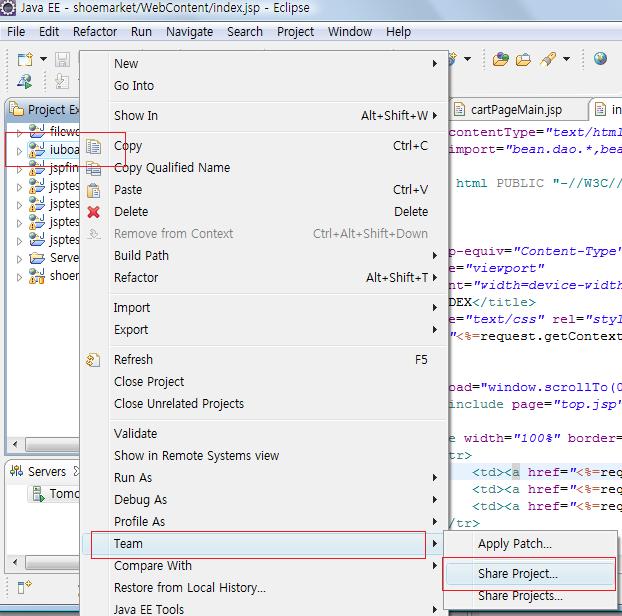Click the Project Explorer folder icon
The height and width of the screenshot is (616, 622).
pyautogui.click(x=16, y=109)
